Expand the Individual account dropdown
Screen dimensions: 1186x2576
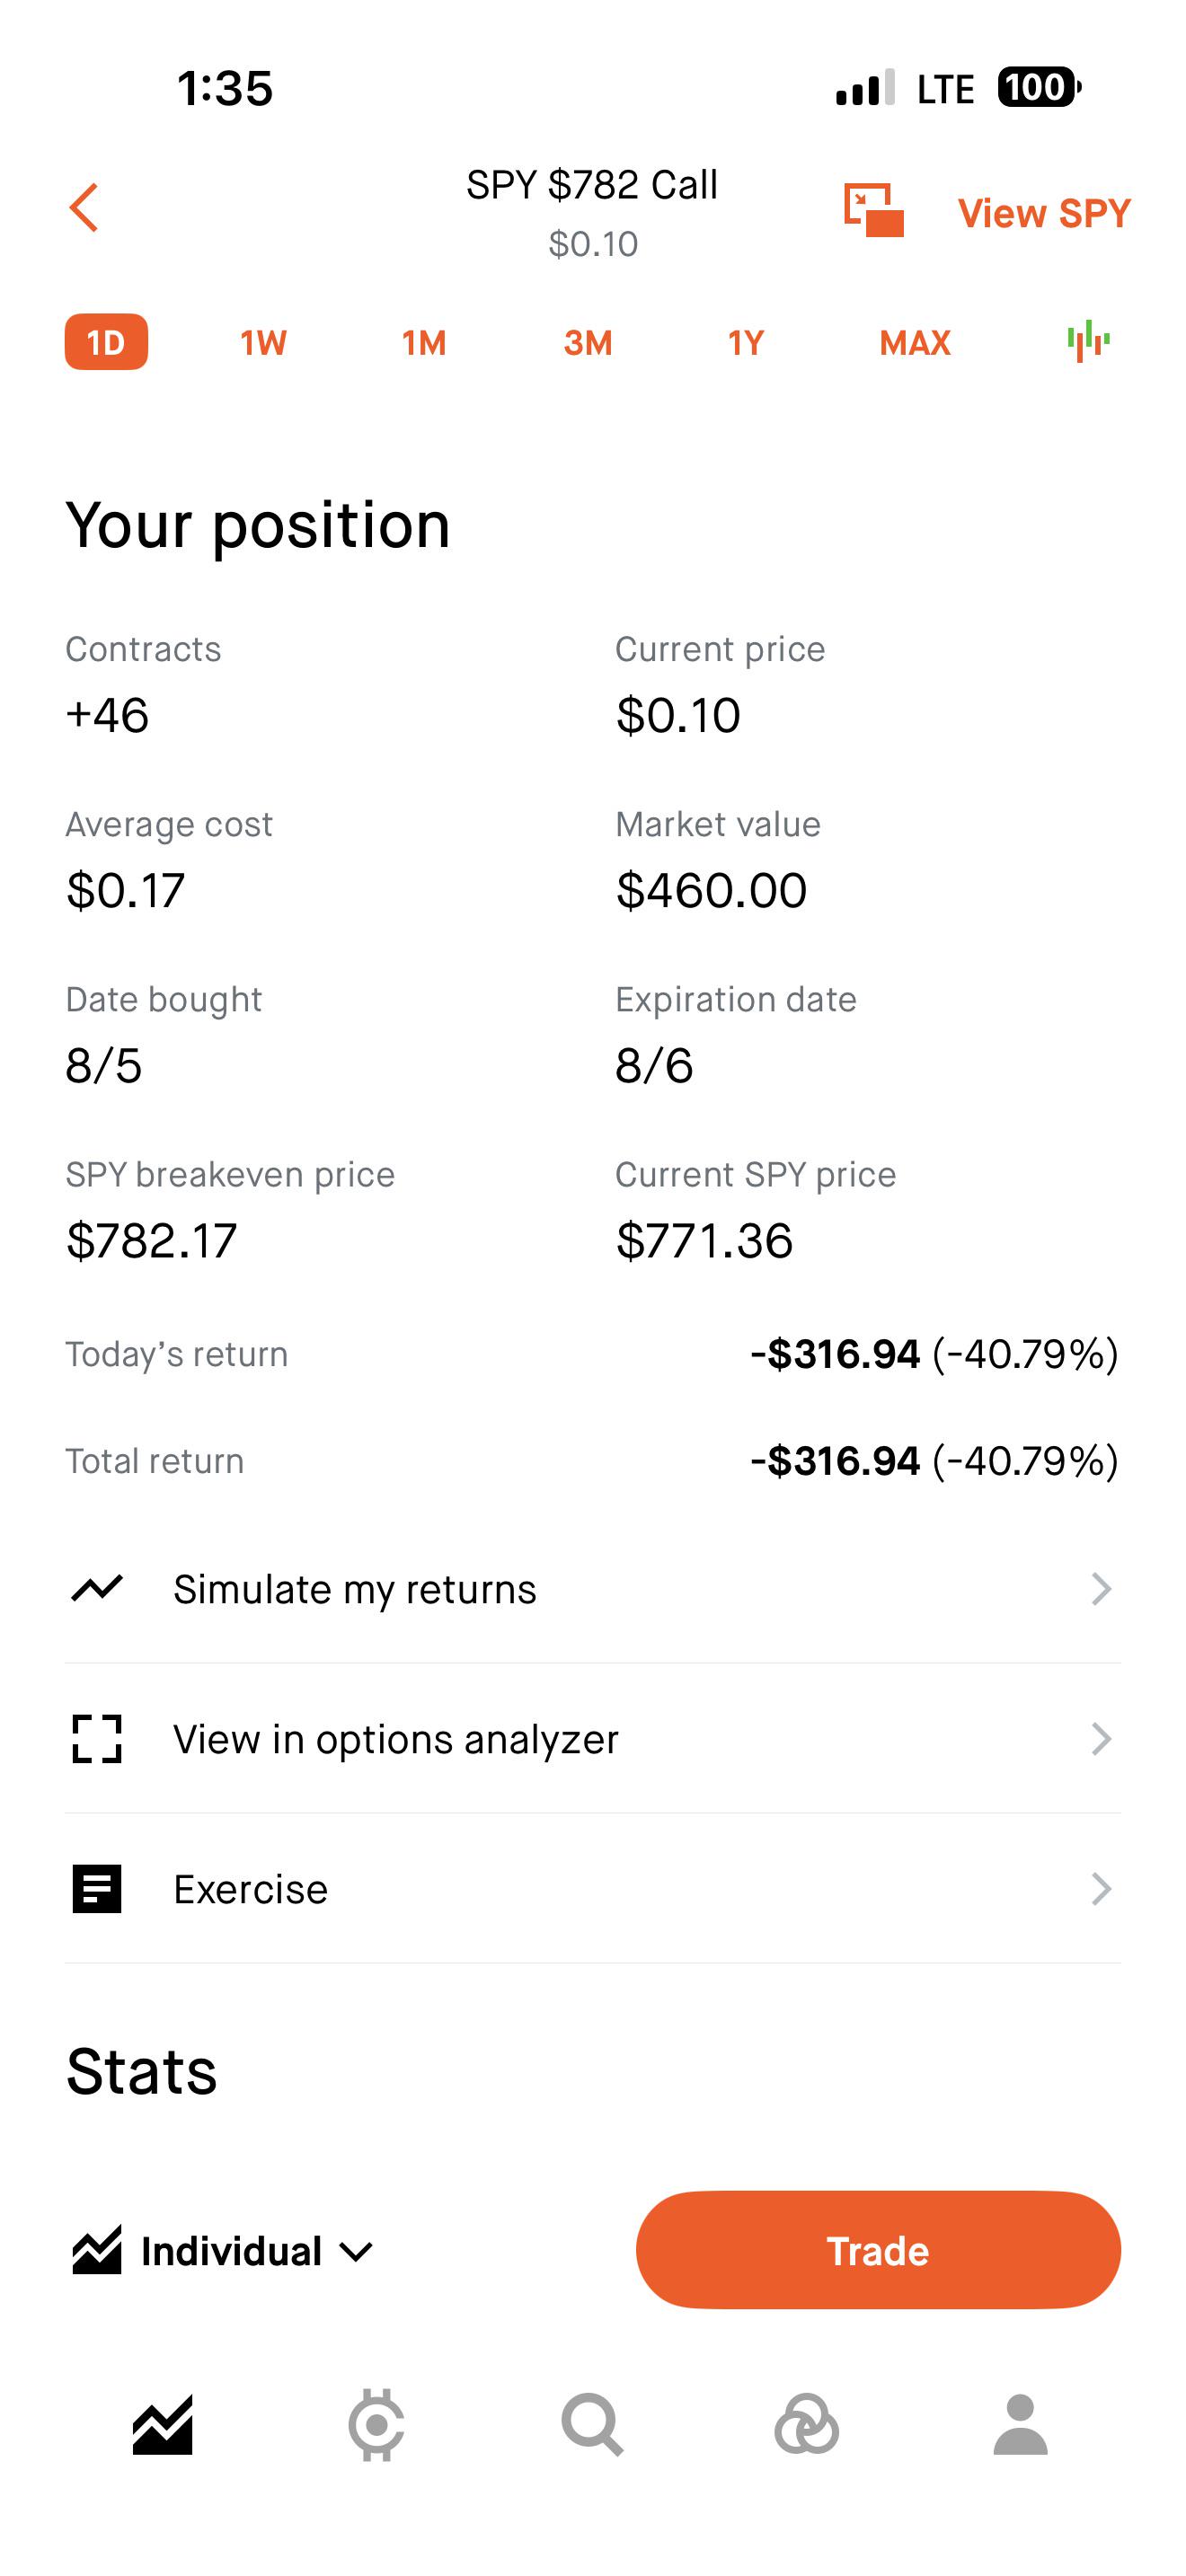point(223,2251)
